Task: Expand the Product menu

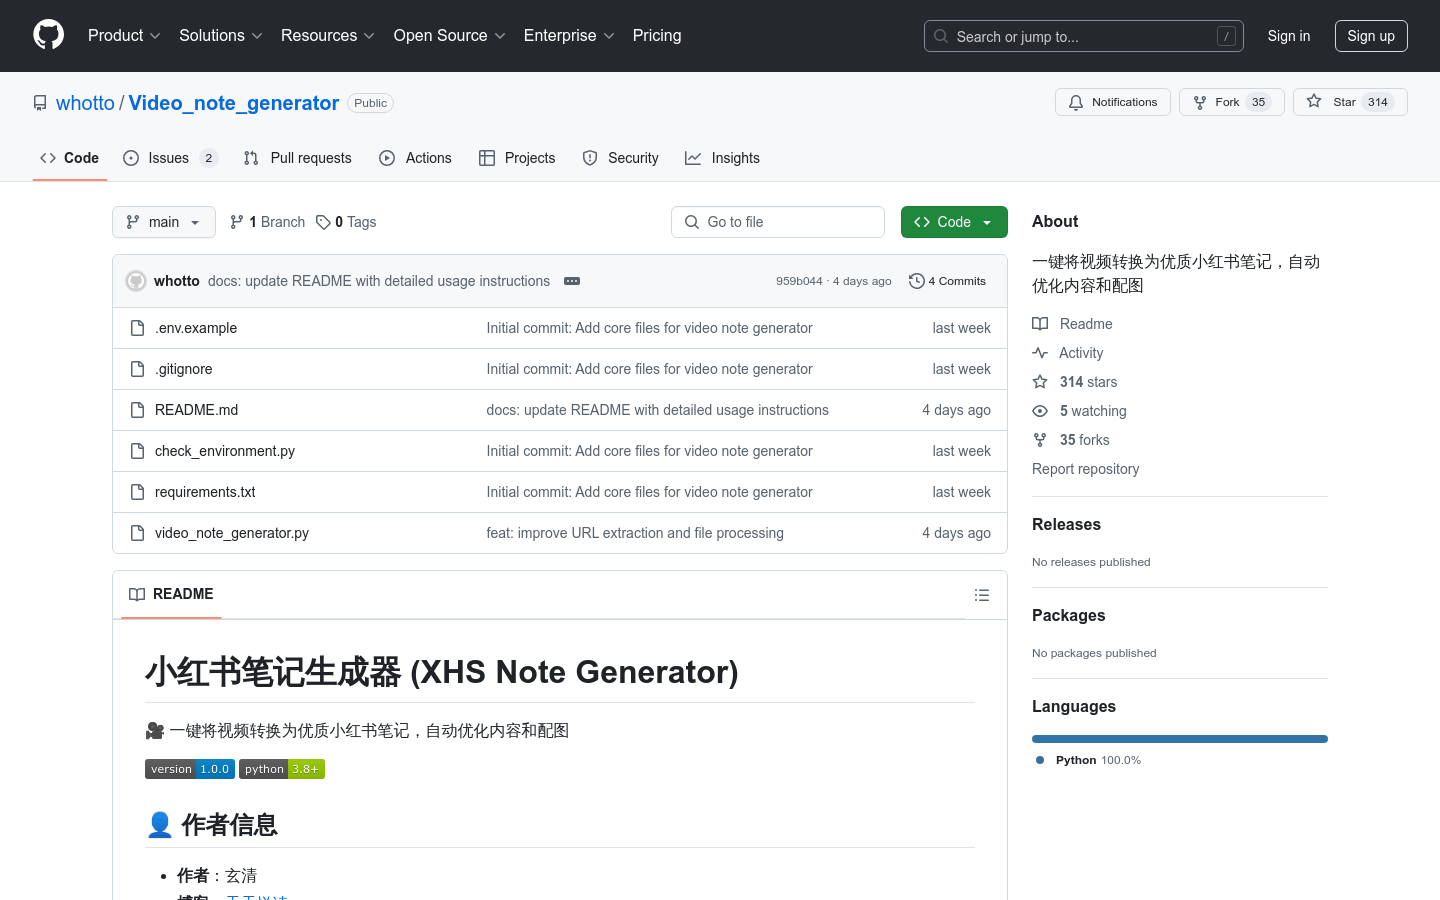Action: coord(124,36)
